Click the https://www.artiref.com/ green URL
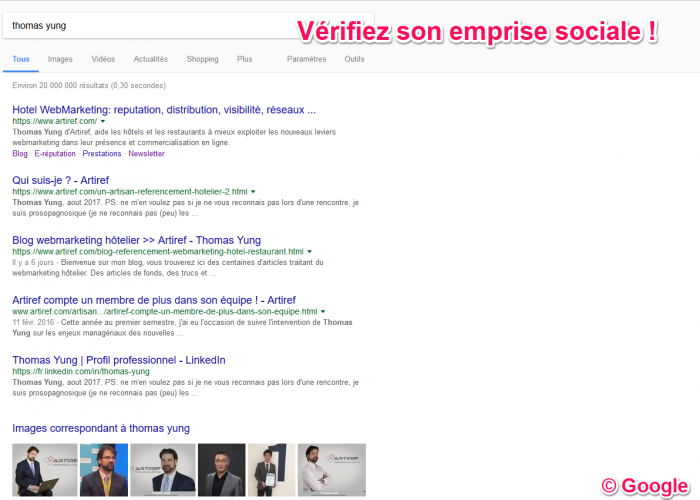Viewport: 700px width, 500px height. (x=54, y=121)
